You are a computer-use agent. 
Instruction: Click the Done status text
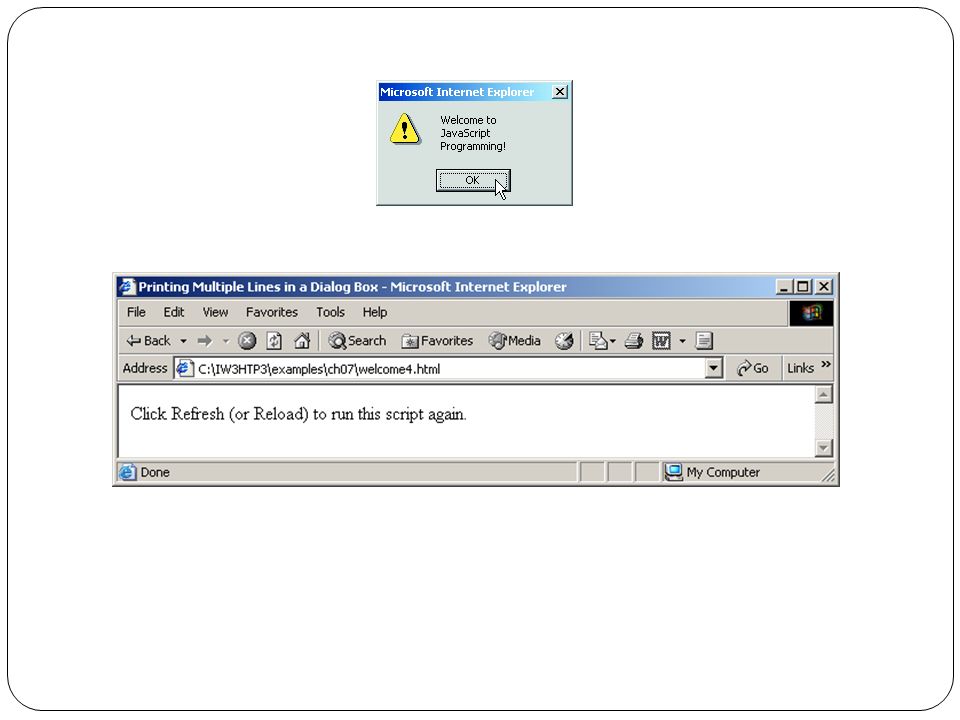pos(155,473)
